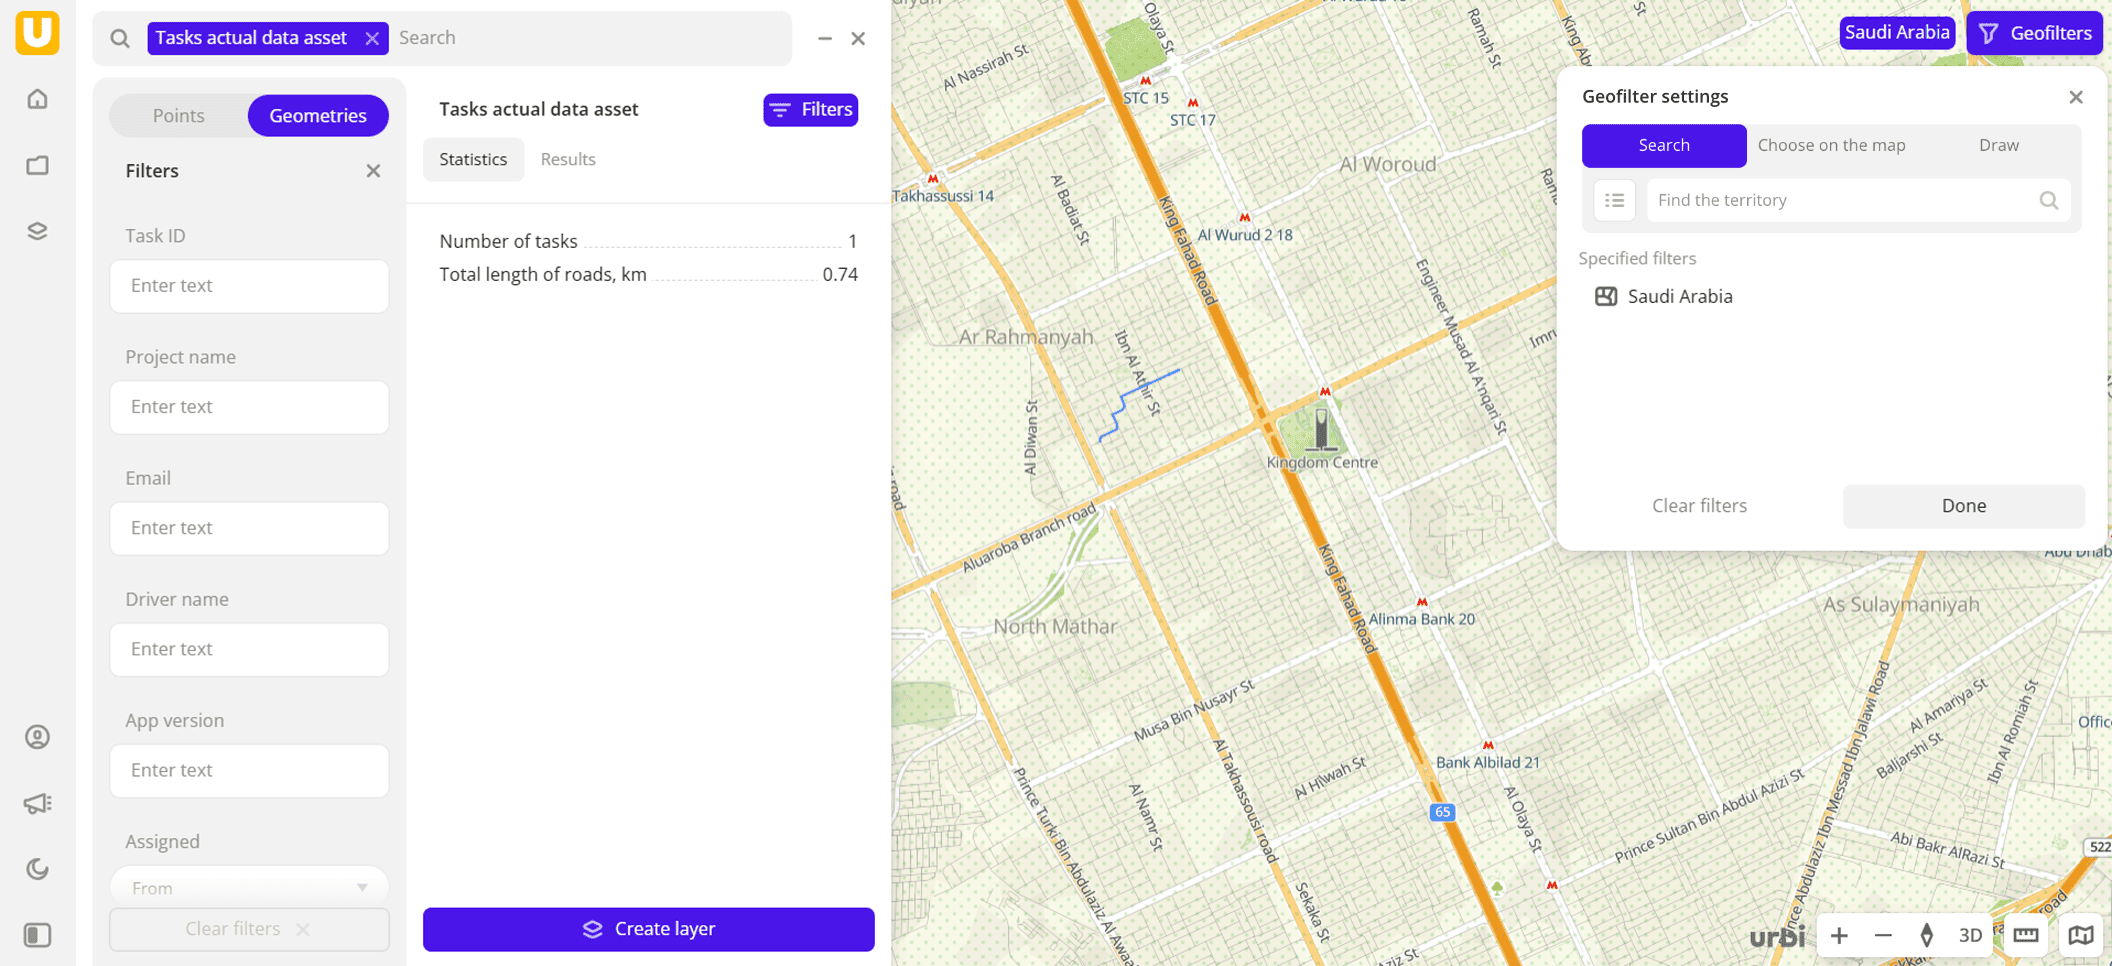This screenshot has width=2112, height=966.
Task: Click the Create layer button
Action: [648, 929]
